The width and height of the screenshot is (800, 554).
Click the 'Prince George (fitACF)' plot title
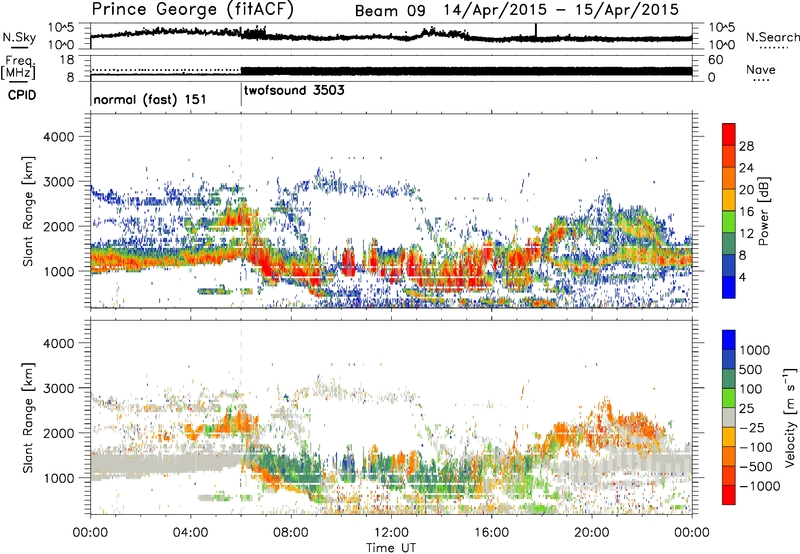coord(192,10)
